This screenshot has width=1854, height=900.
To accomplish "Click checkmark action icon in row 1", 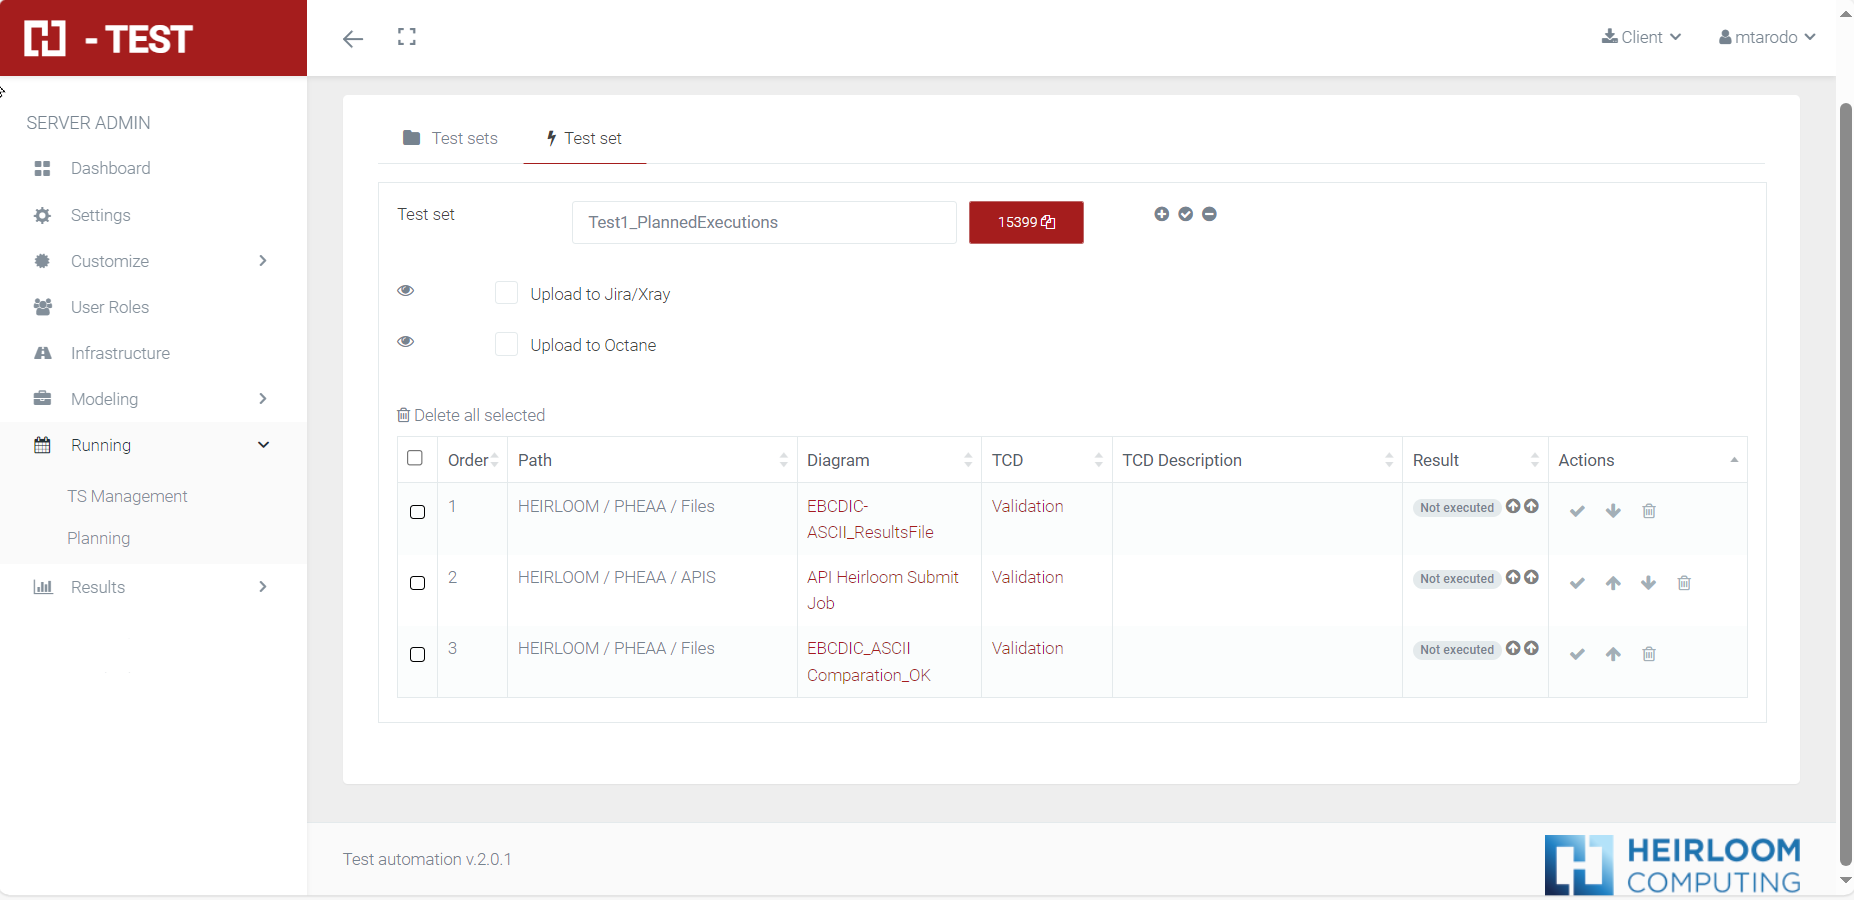I will click(x=1577, y=511).
